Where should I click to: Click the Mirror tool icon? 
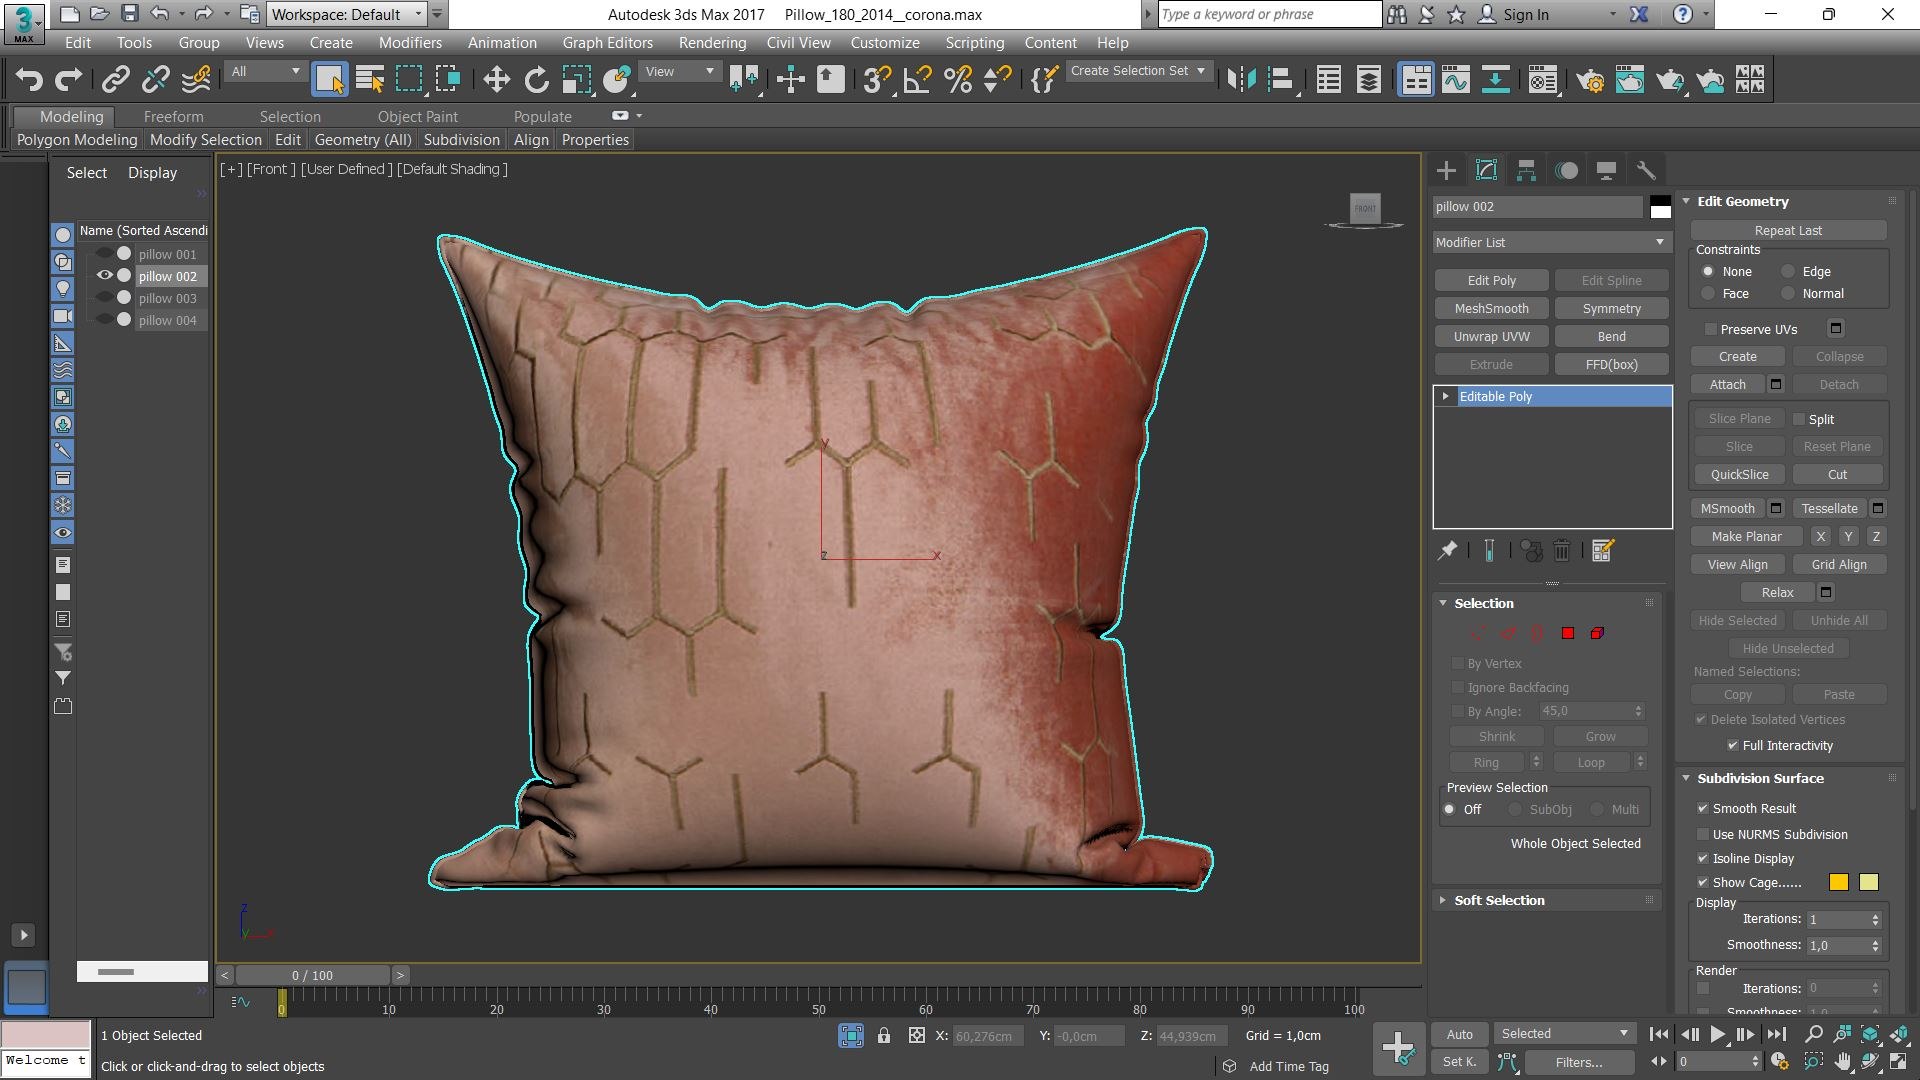pos(1241,80)
